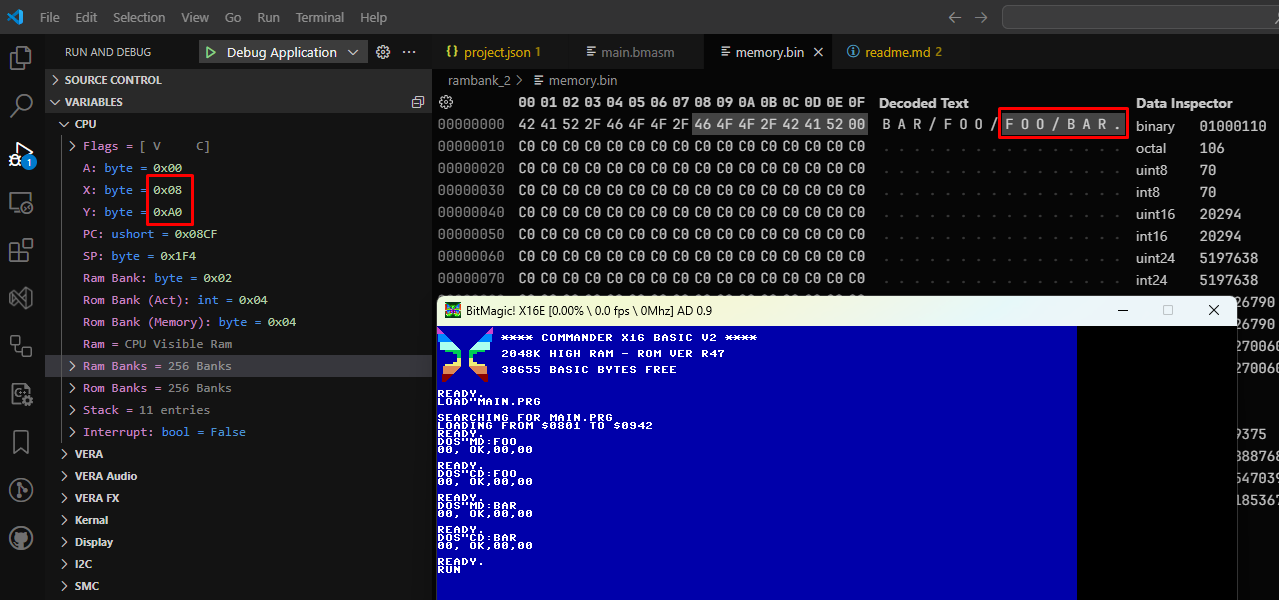Open the Search view in activity bar
Screen dimensions: 1279x600
[21, 107]
